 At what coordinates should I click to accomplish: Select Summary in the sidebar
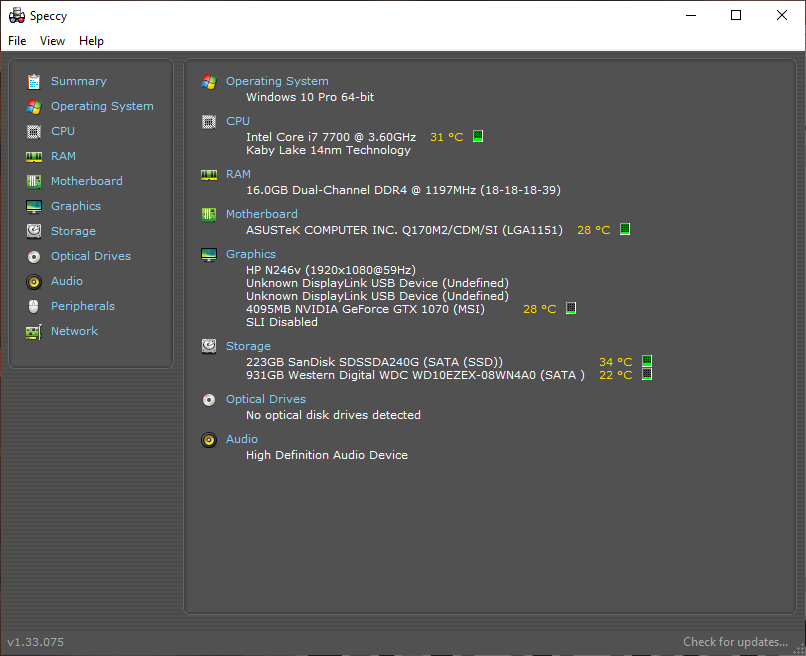coord(79,81)
